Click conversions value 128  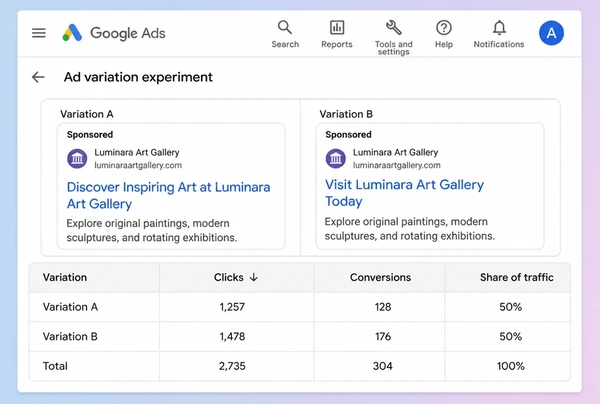click(383, 307)
